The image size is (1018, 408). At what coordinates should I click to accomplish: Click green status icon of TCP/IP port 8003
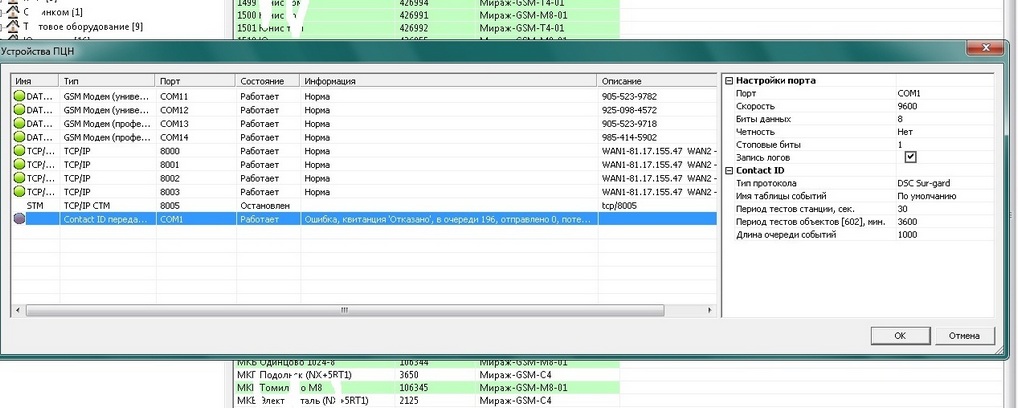click(x=19, y=191)
